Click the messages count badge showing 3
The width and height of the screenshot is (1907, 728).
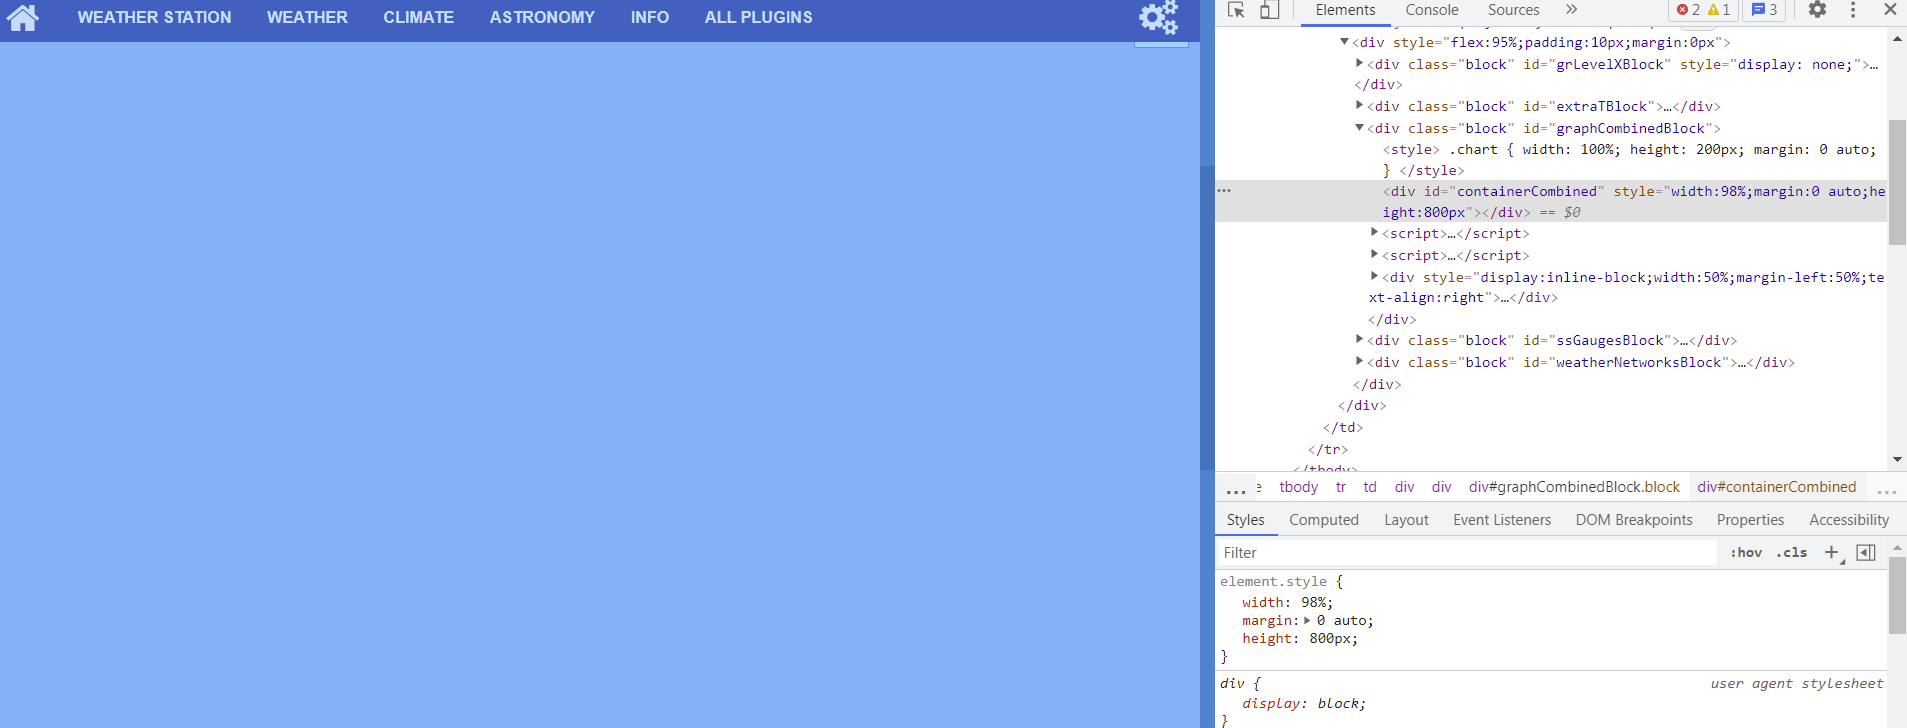pyautogui.click(x=1764, y=10)
